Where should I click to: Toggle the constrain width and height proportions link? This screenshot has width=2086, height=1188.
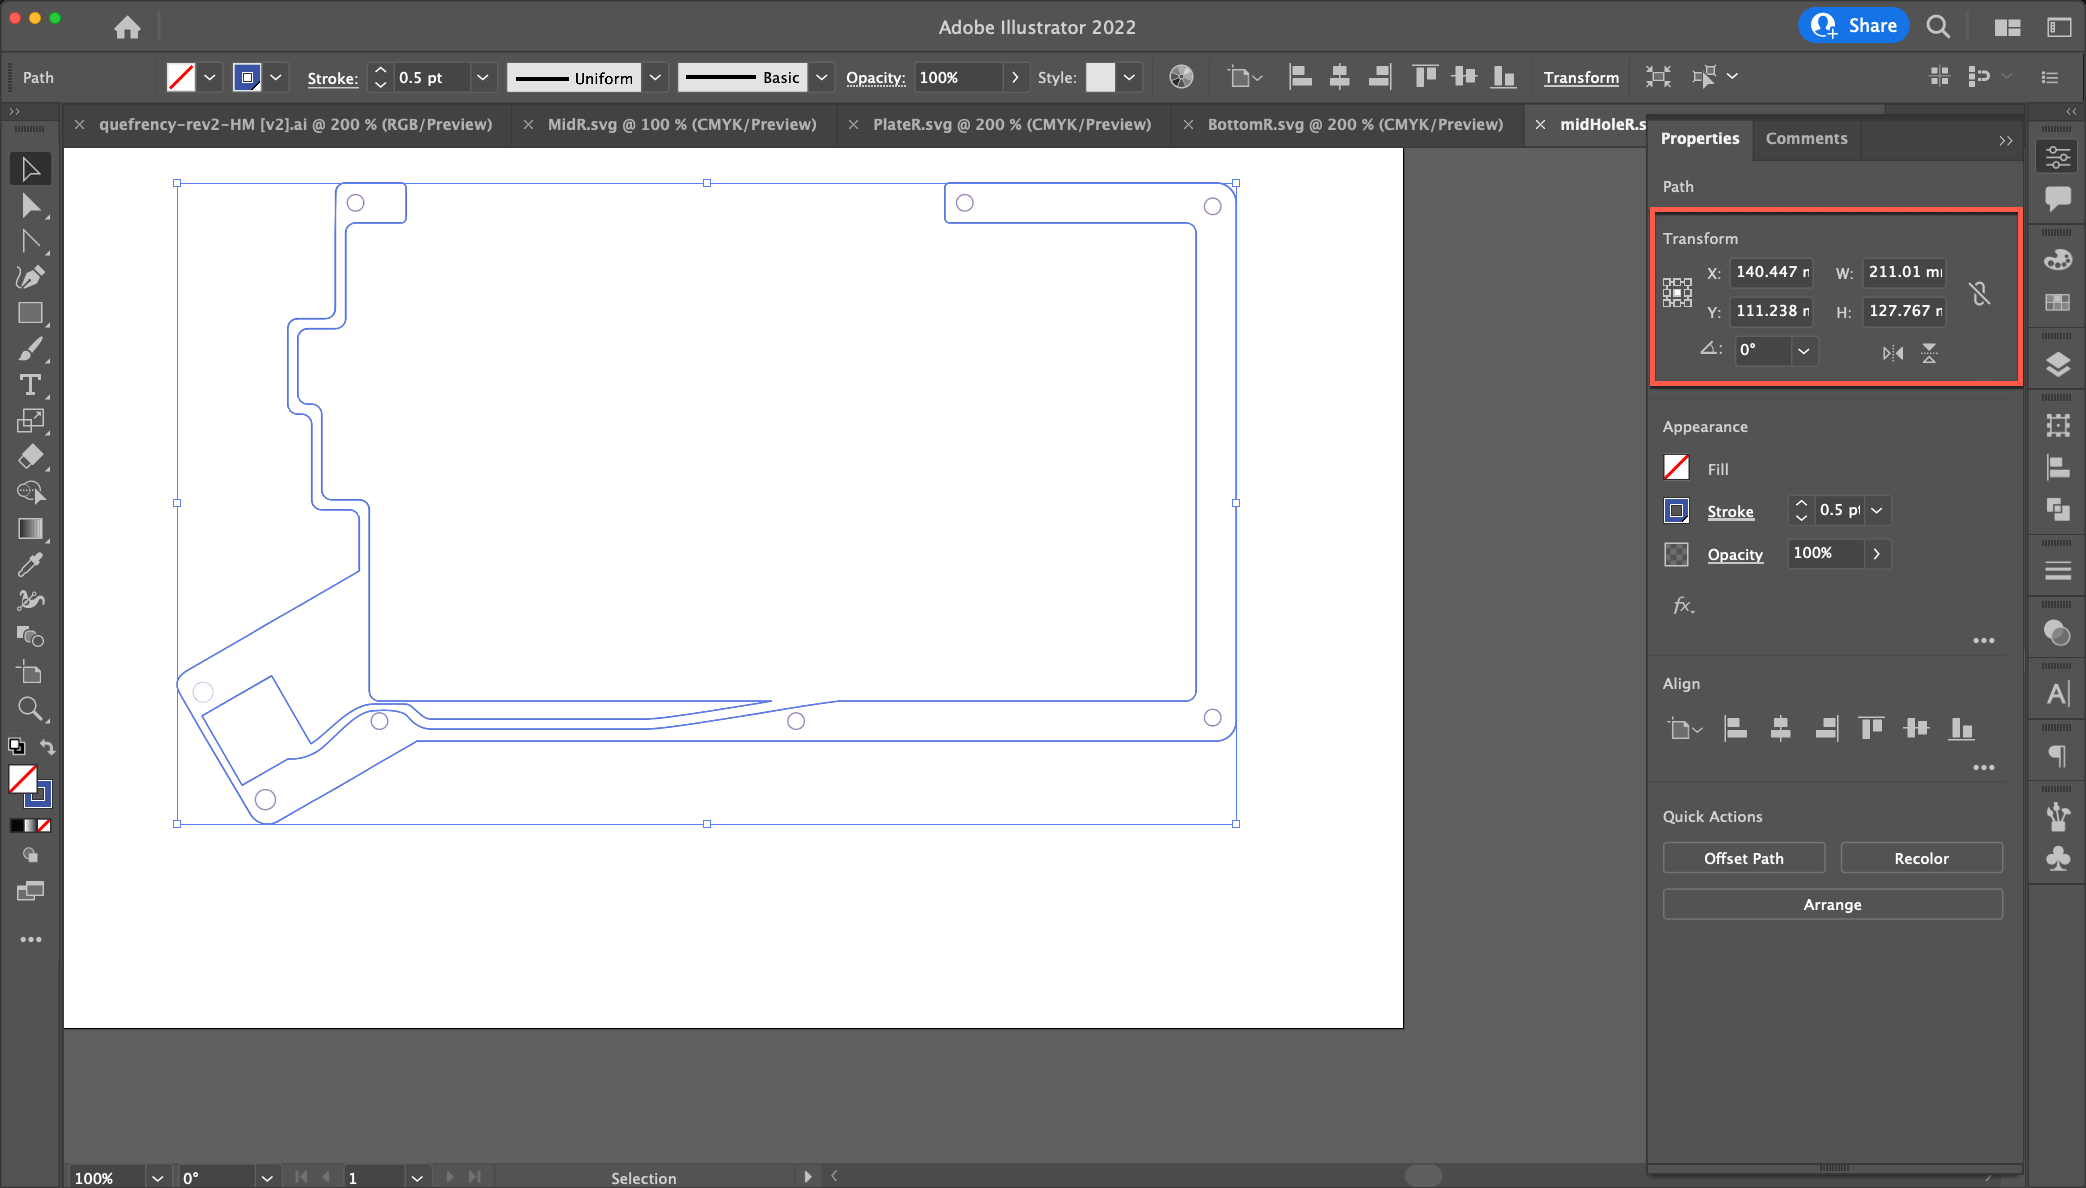(1980, 293)
